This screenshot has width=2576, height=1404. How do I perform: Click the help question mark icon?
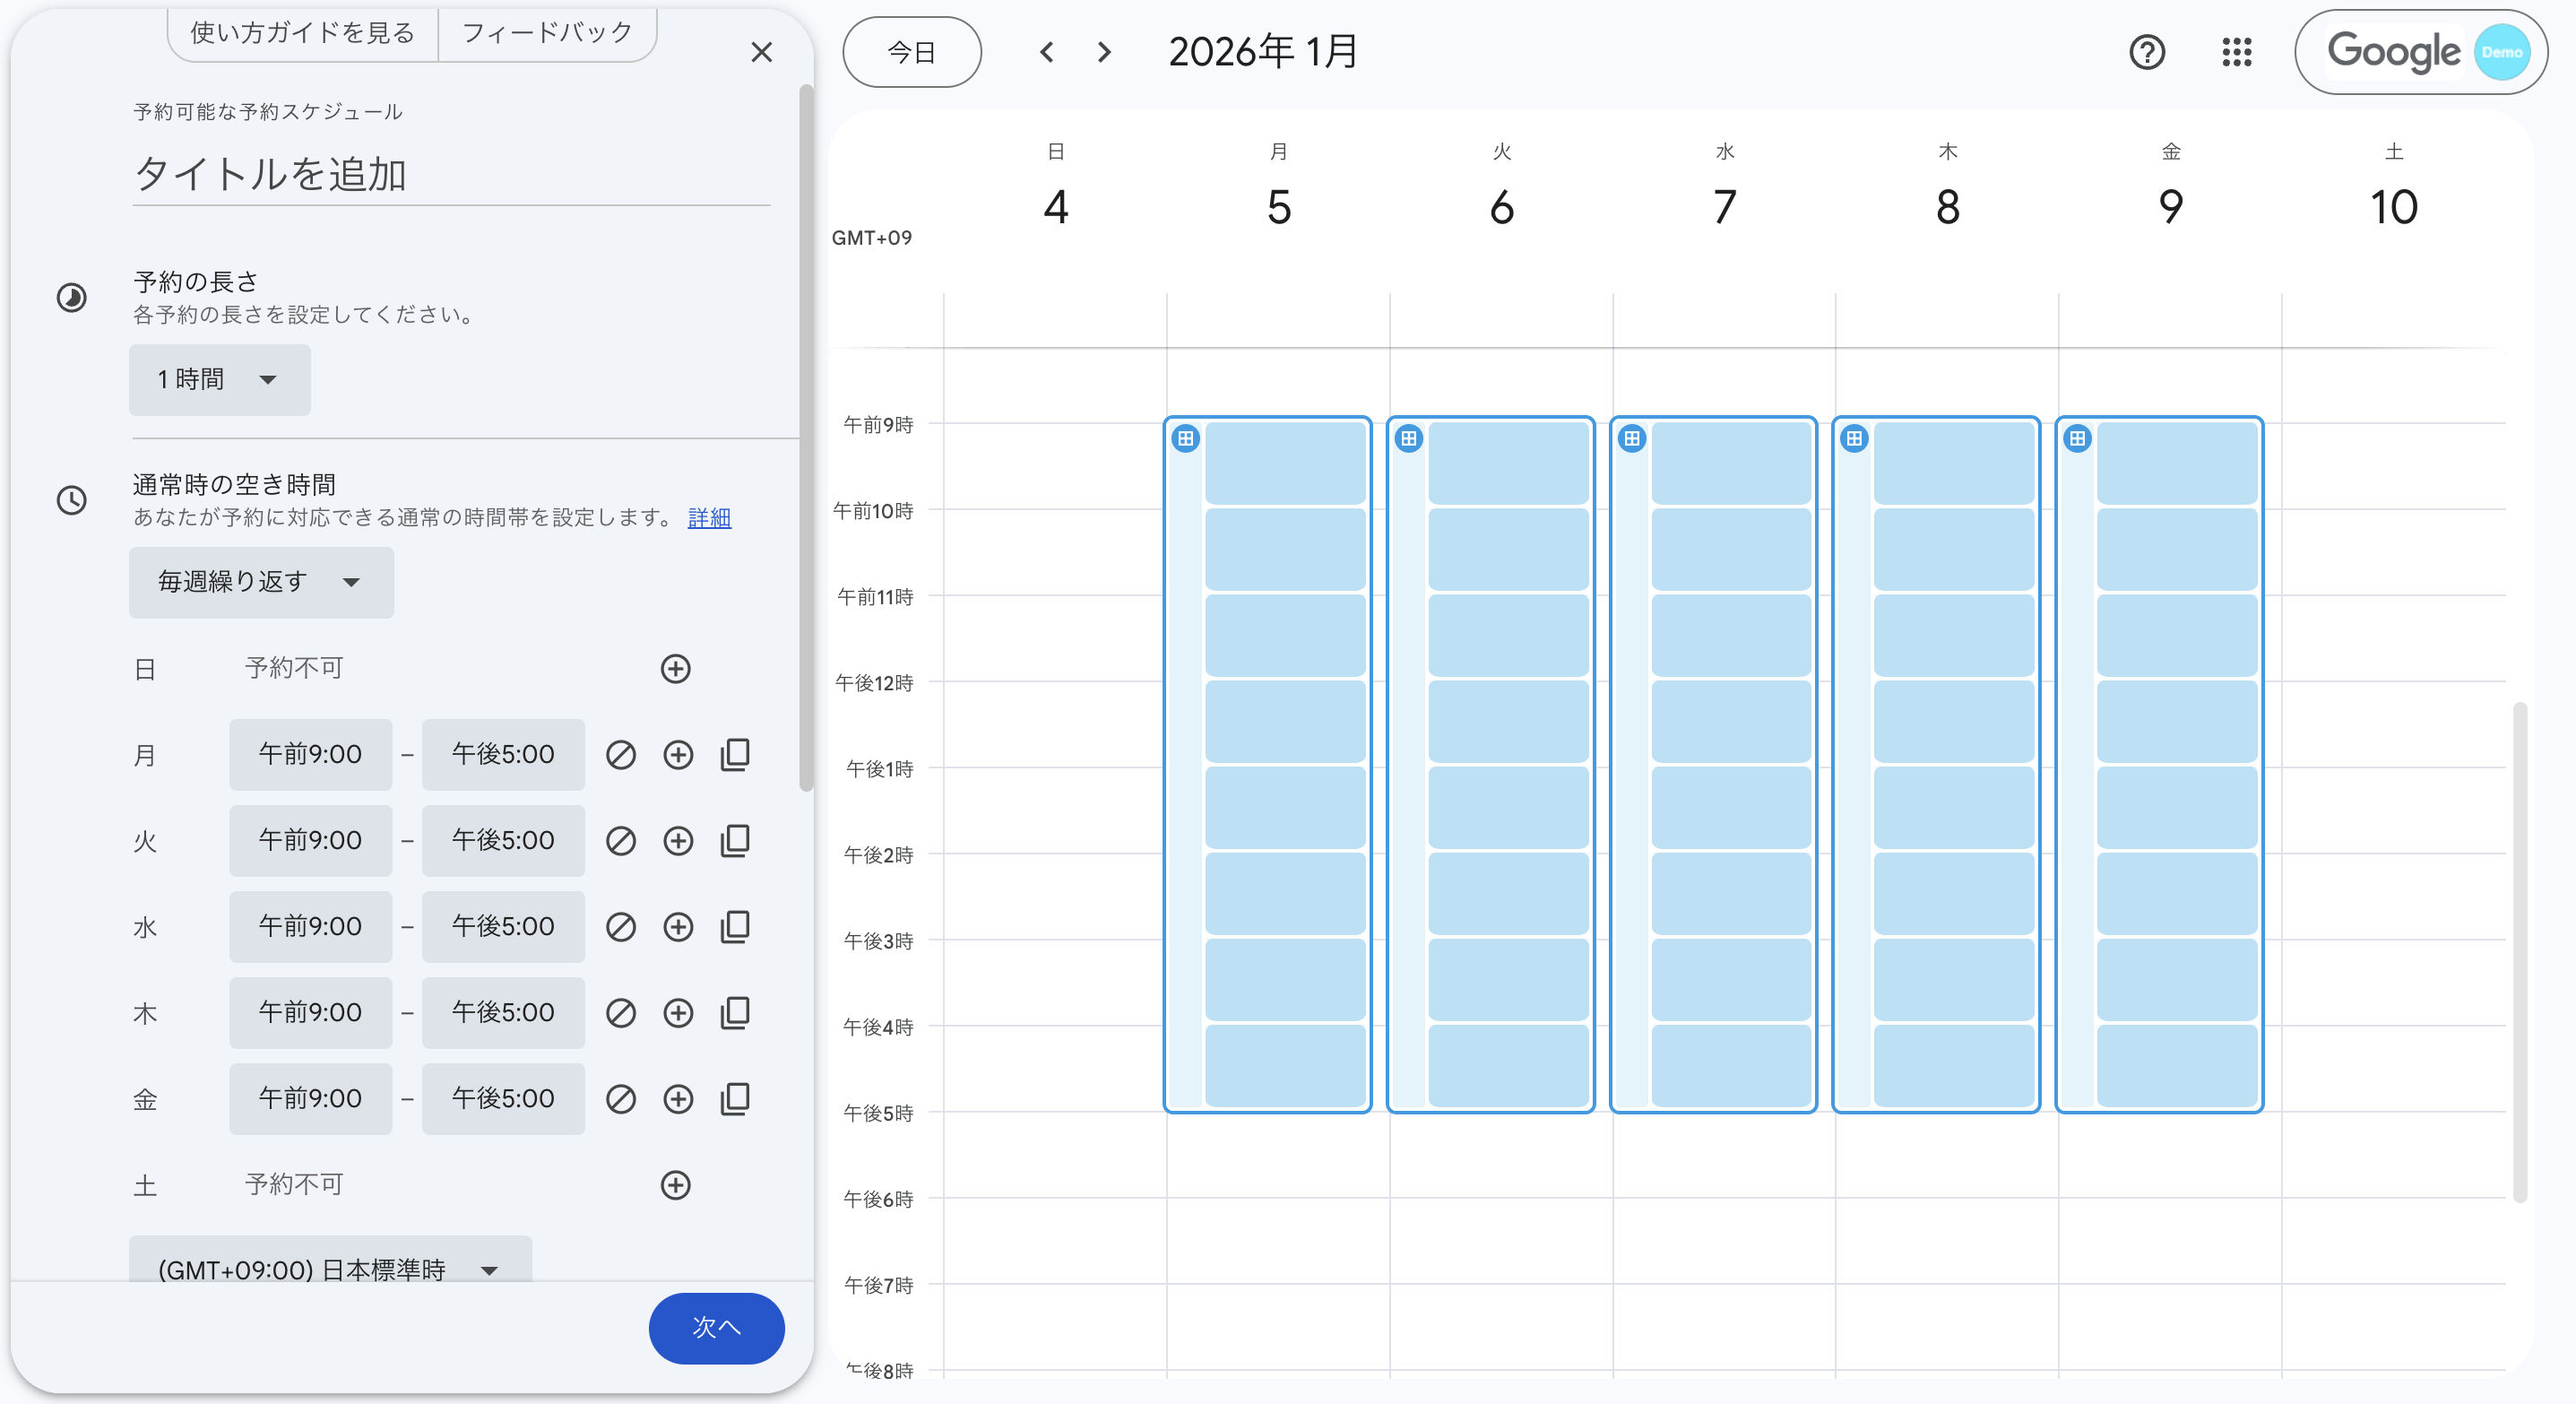[2146, 52]
